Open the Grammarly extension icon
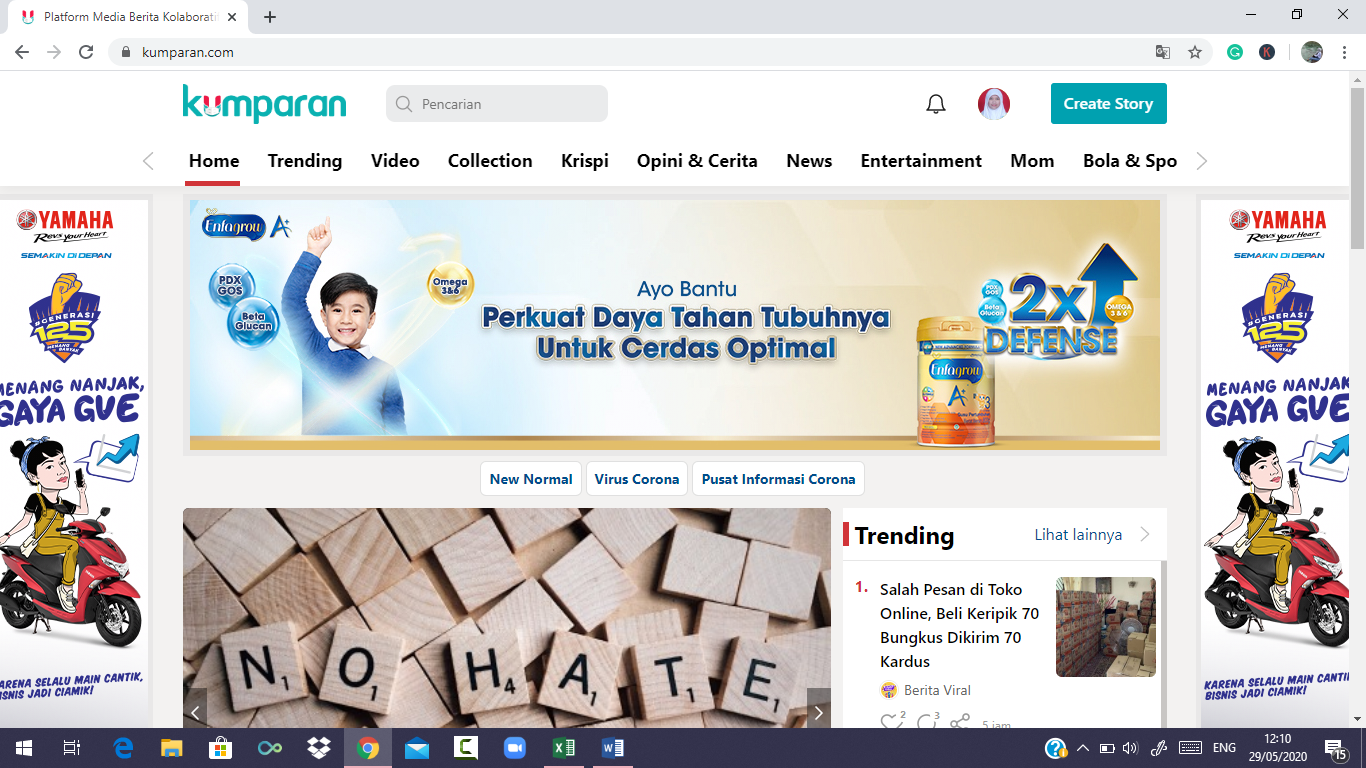 [1235, 52]
